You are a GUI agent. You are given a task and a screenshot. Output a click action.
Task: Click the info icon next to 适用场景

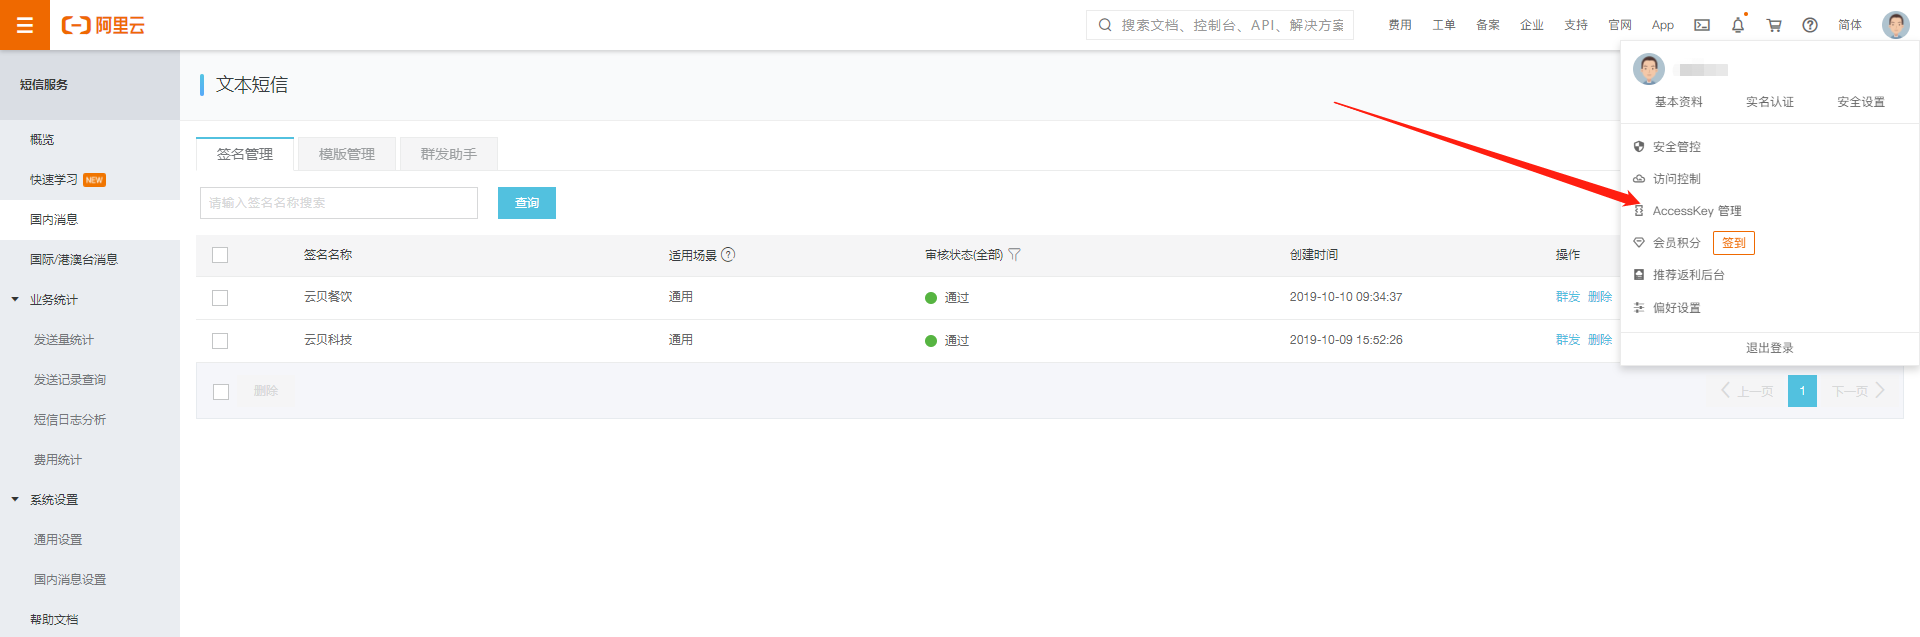click(x=728, y=255)
